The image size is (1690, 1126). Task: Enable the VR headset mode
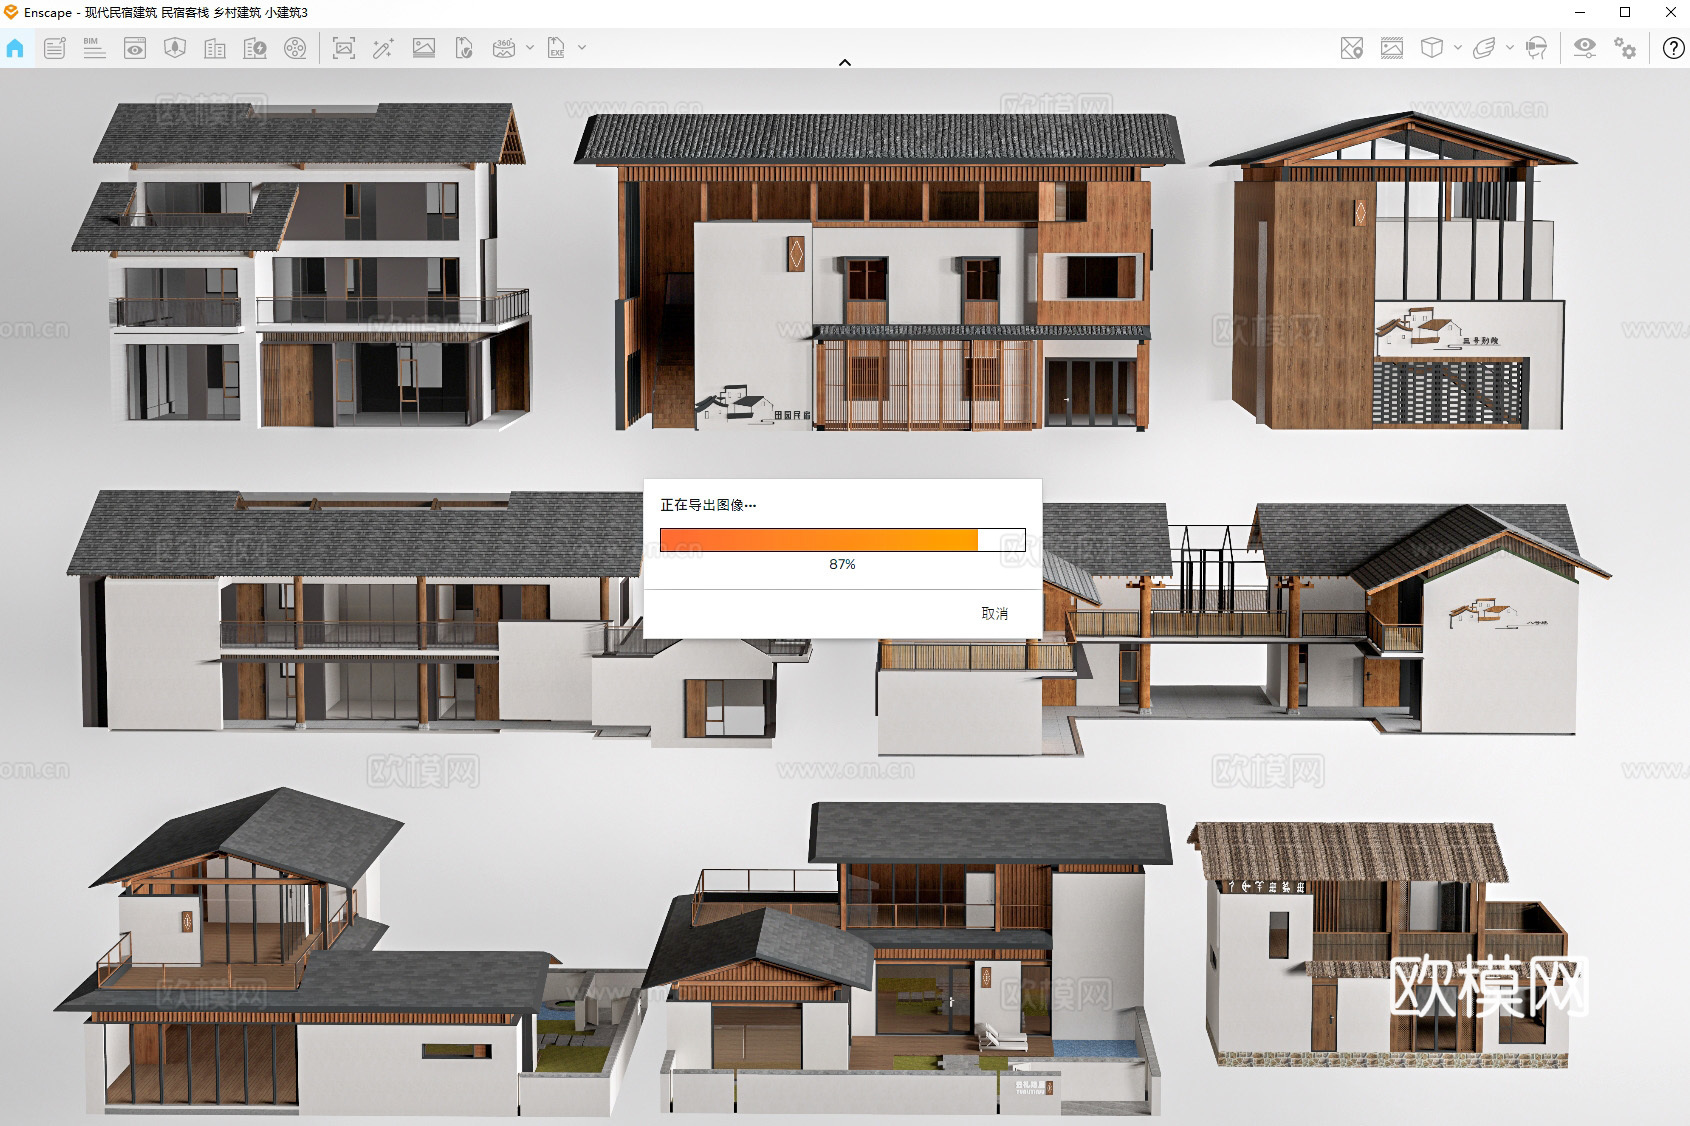1537,48
